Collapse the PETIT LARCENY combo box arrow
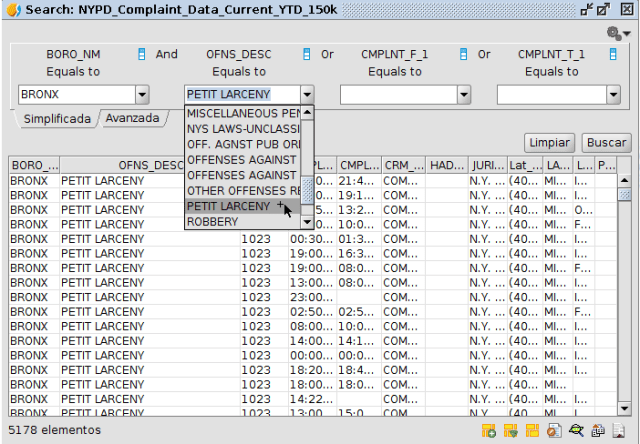 [306, 95]
